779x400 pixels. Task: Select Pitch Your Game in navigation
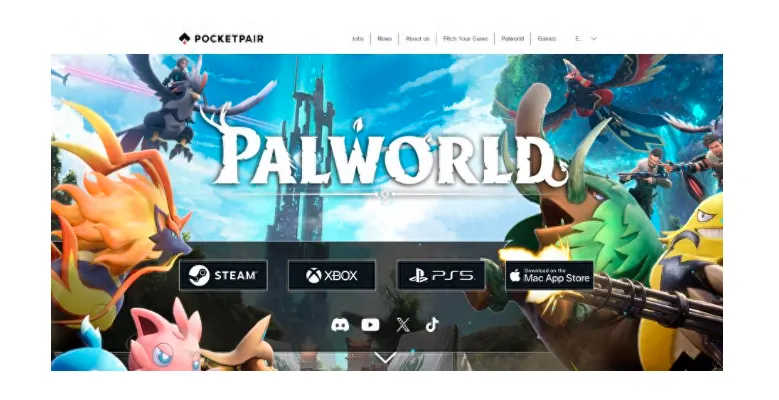coord(466,38)
